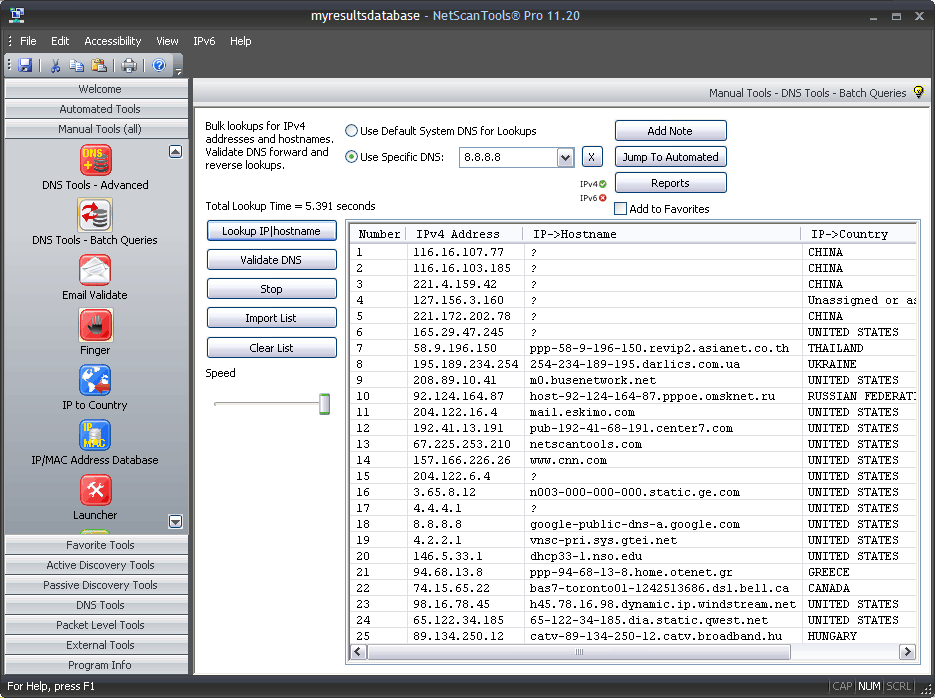935x698 pixels.
Task: Click the Jump To Automated button
Action: [x=670, y=157]
